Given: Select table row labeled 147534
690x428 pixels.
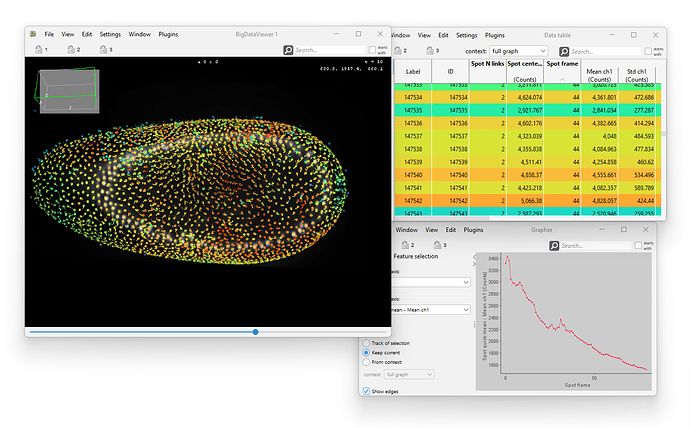Looking at the screenshot, I should pos(527,97).
